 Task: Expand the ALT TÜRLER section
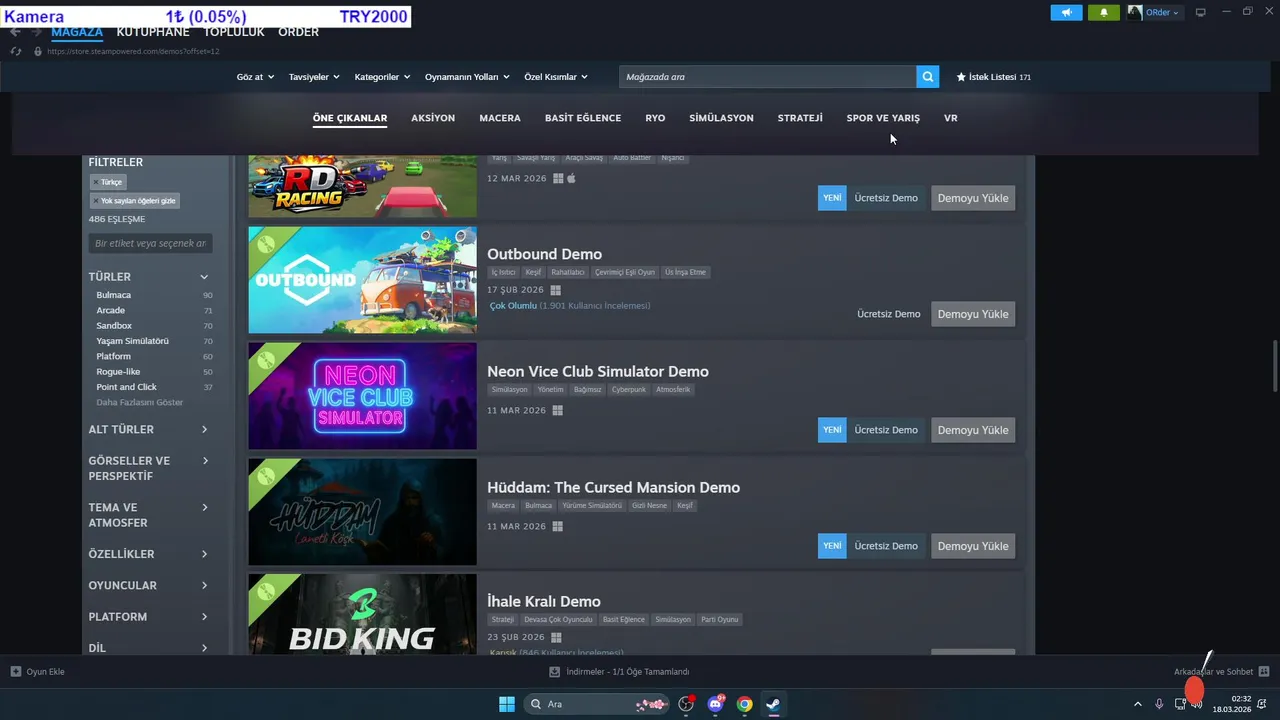(x=150, y=429)
